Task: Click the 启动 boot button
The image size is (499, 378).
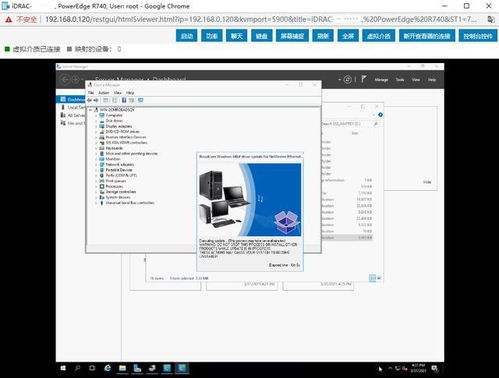Action: pos(187,36)
